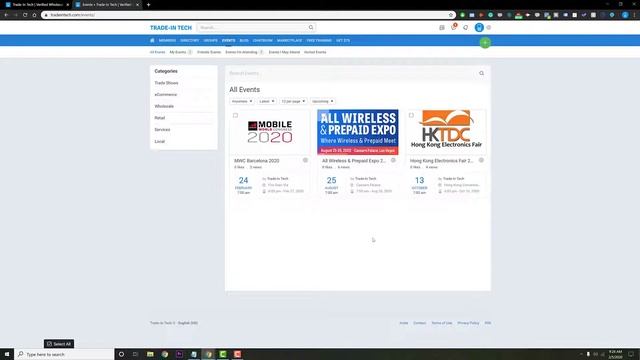Select the Trade Shows category

[166, 83]
